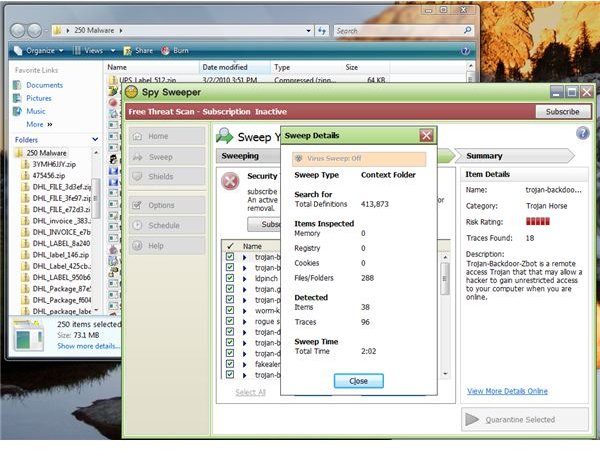This screenshot has height=450, width=600.
Task: Click the blue help question icon in Spy Sweeper
Action: (582, 133)
